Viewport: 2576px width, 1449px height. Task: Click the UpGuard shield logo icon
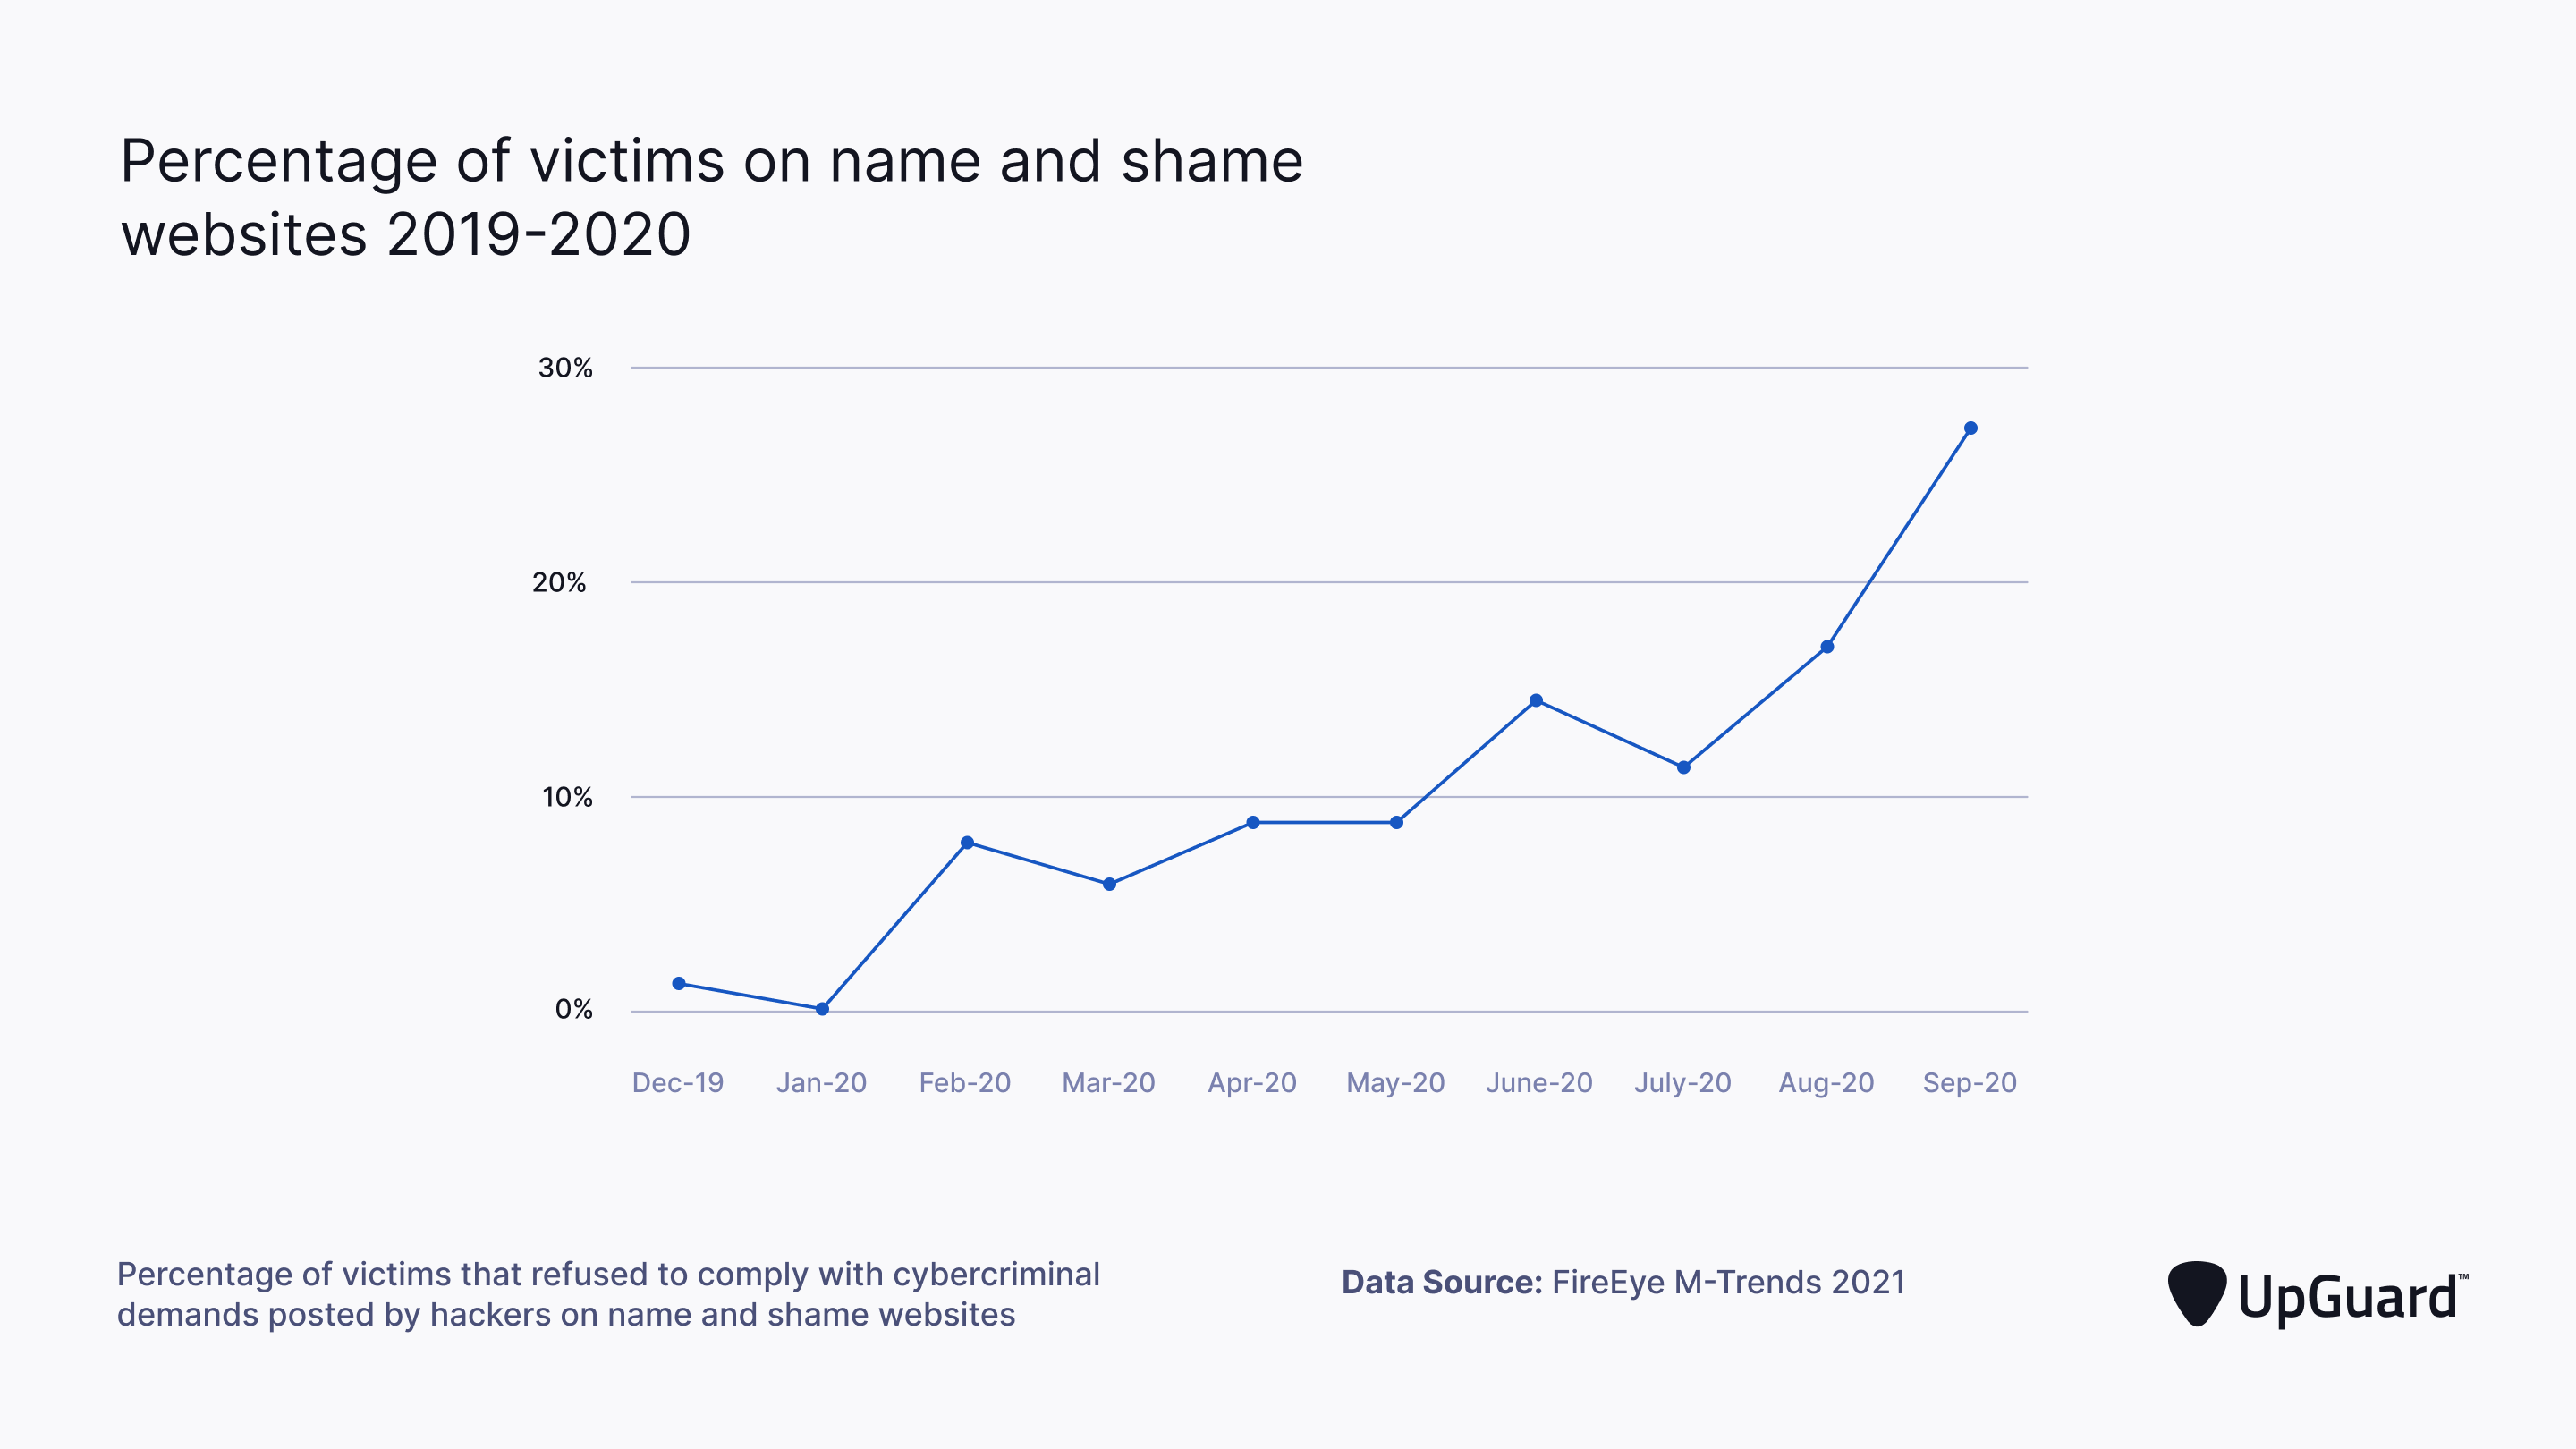pos(2196,1294)
